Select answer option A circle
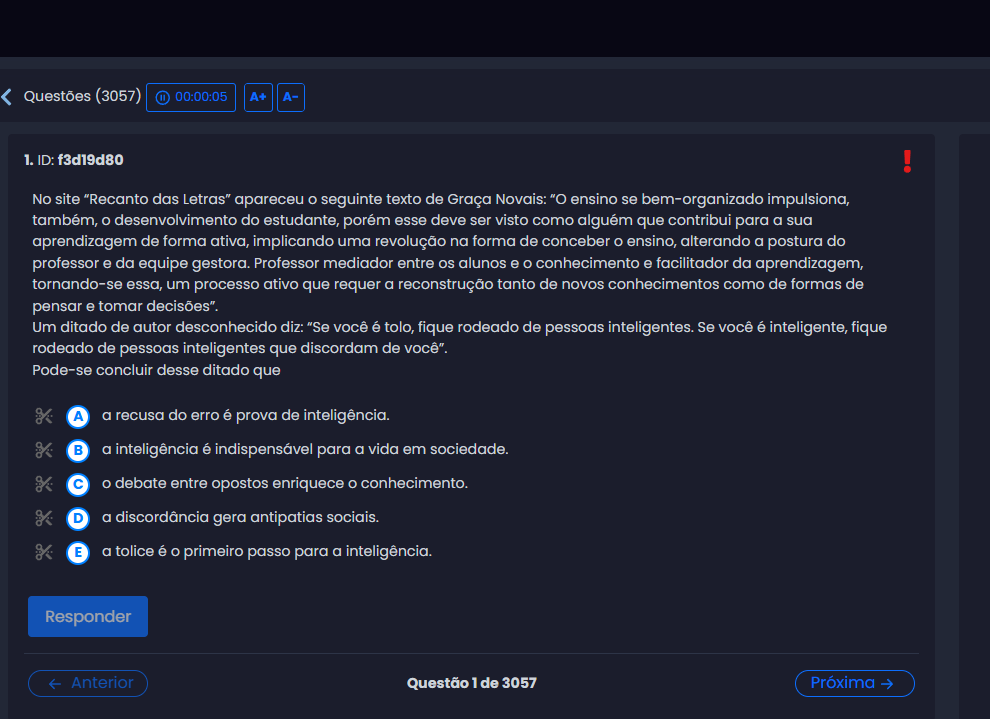The image size is (990, 719). (78, 417)
